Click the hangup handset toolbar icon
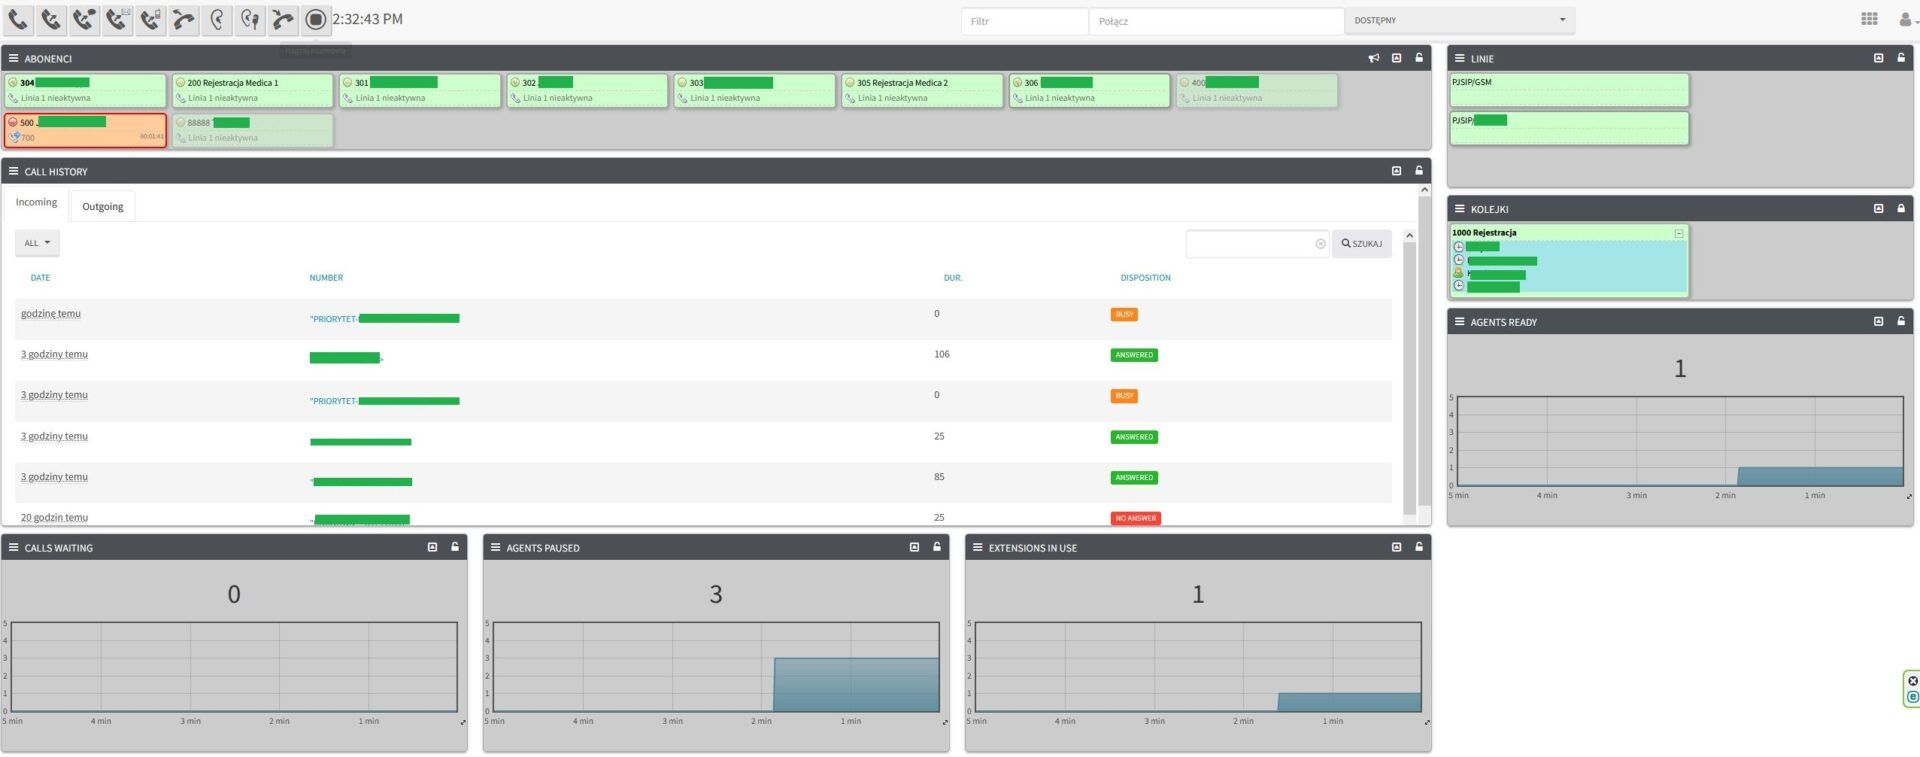Image resolution: width=1920 pixels, height=757 pixels. 283,19
